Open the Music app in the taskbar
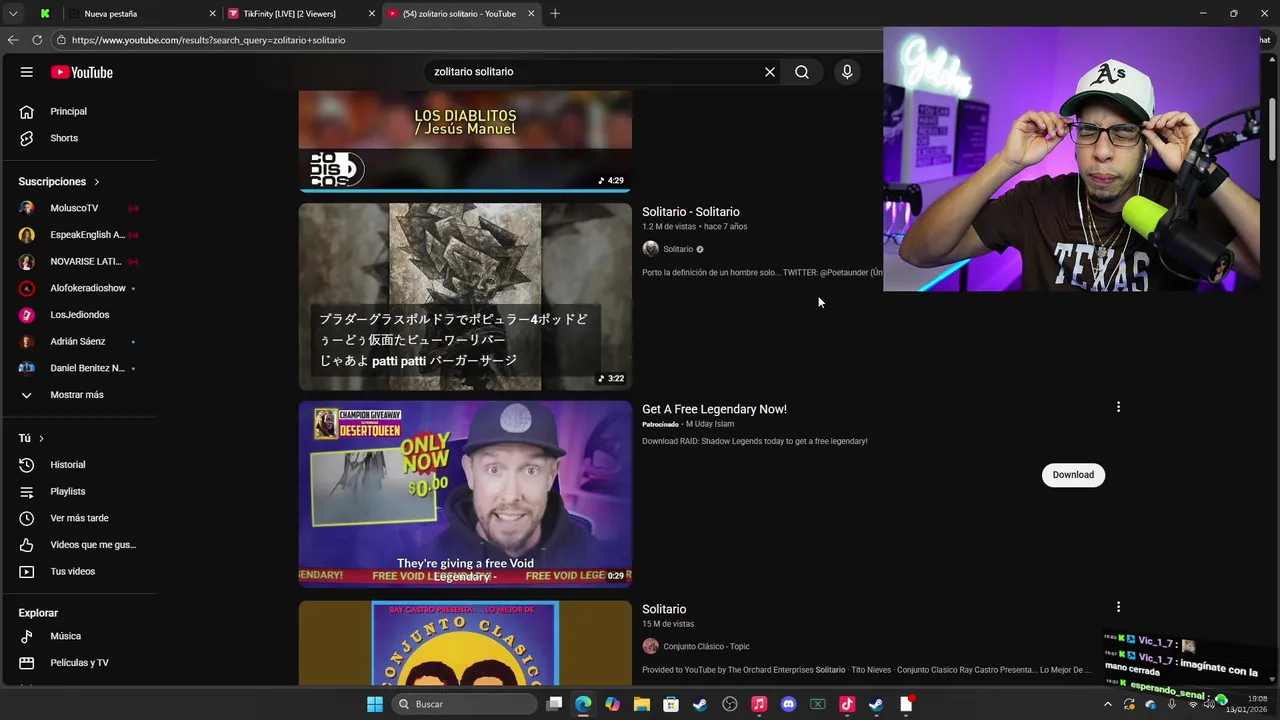1280x720 pixels. [x=759, y=704]
